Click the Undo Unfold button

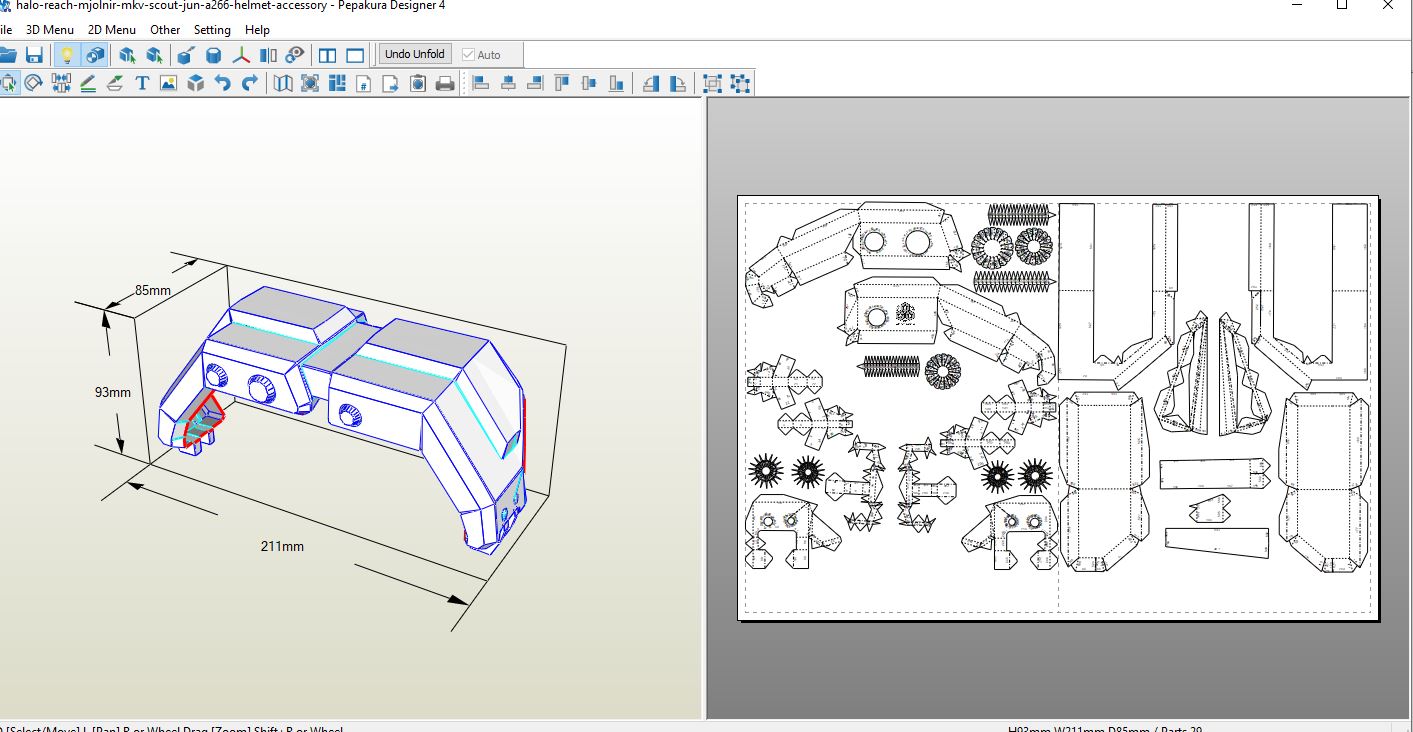click(415, 54)
